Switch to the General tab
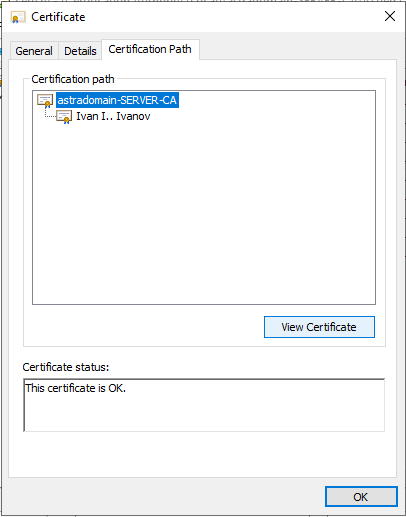 (x=34, y=51)
